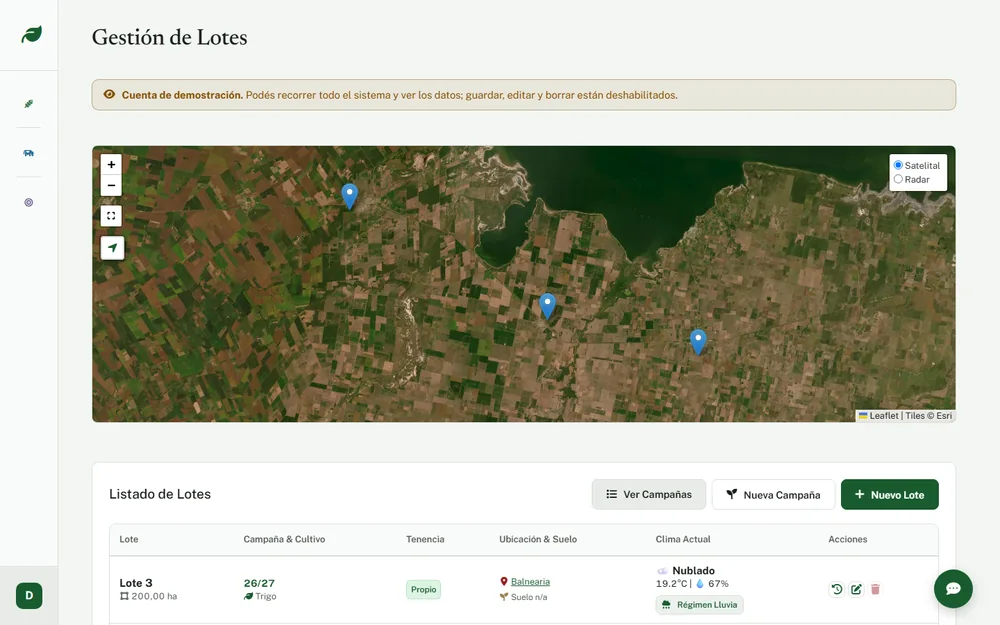The image size is (1000, 625).
Task: Open the wheat crop section in sidebar
Action: tap(29, 104)
